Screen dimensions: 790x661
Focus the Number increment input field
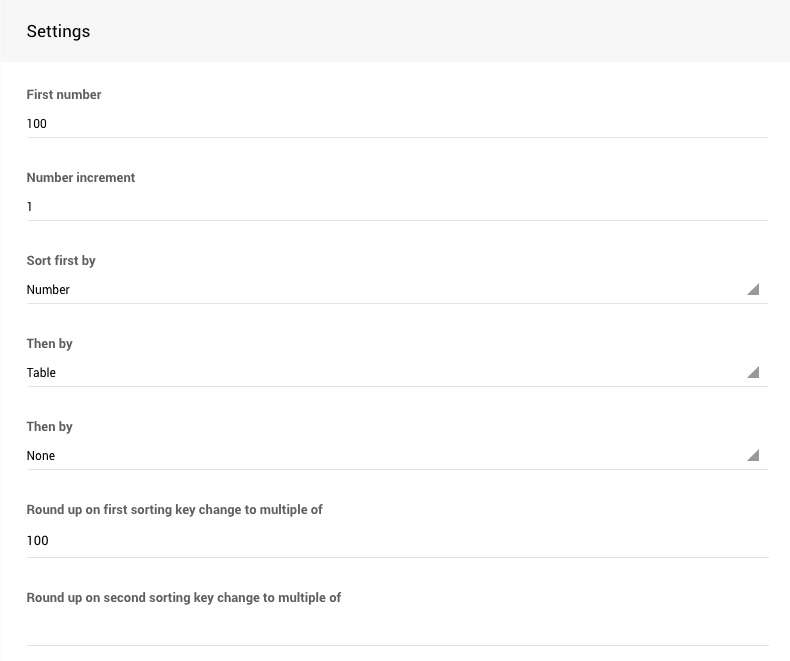(396, 207)
